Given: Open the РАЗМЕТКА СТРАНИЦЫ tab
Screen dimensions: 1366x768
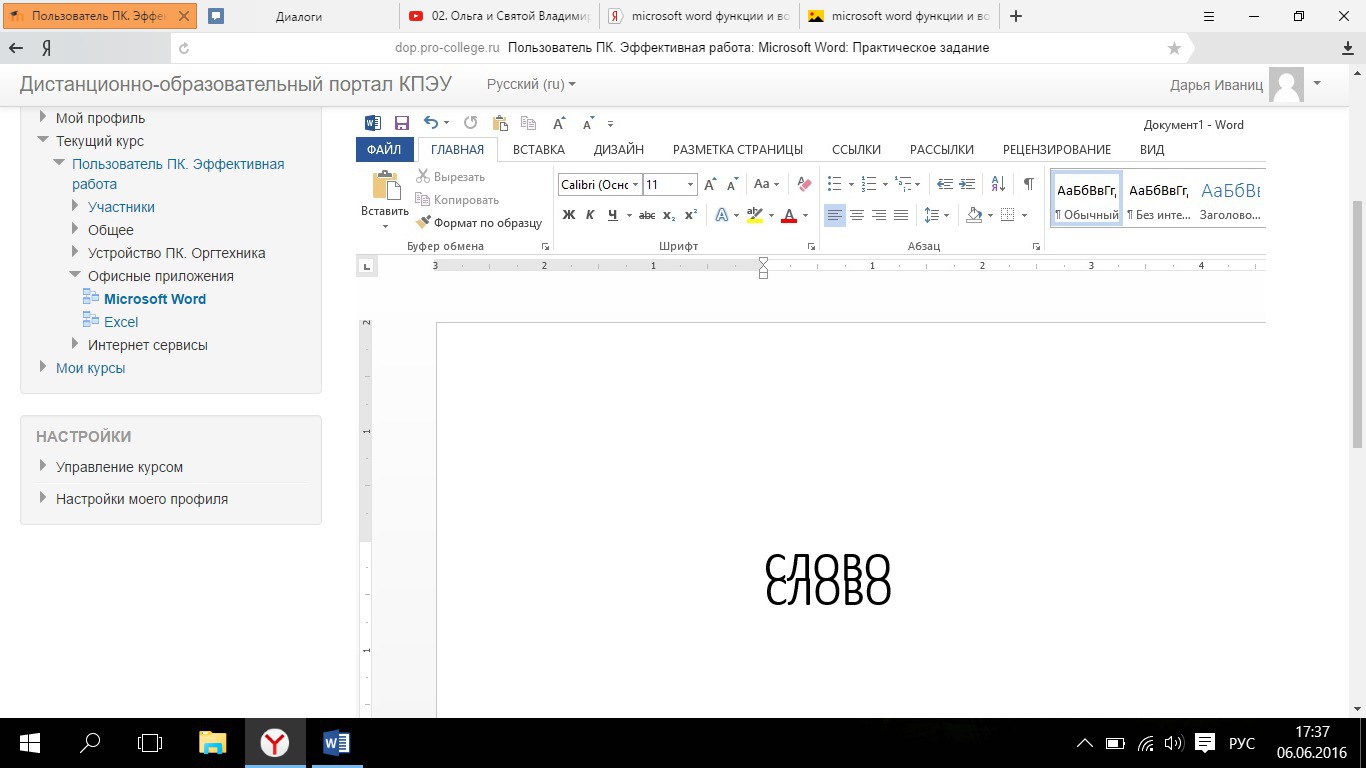Looking at the screenshot, I should 738,150.
